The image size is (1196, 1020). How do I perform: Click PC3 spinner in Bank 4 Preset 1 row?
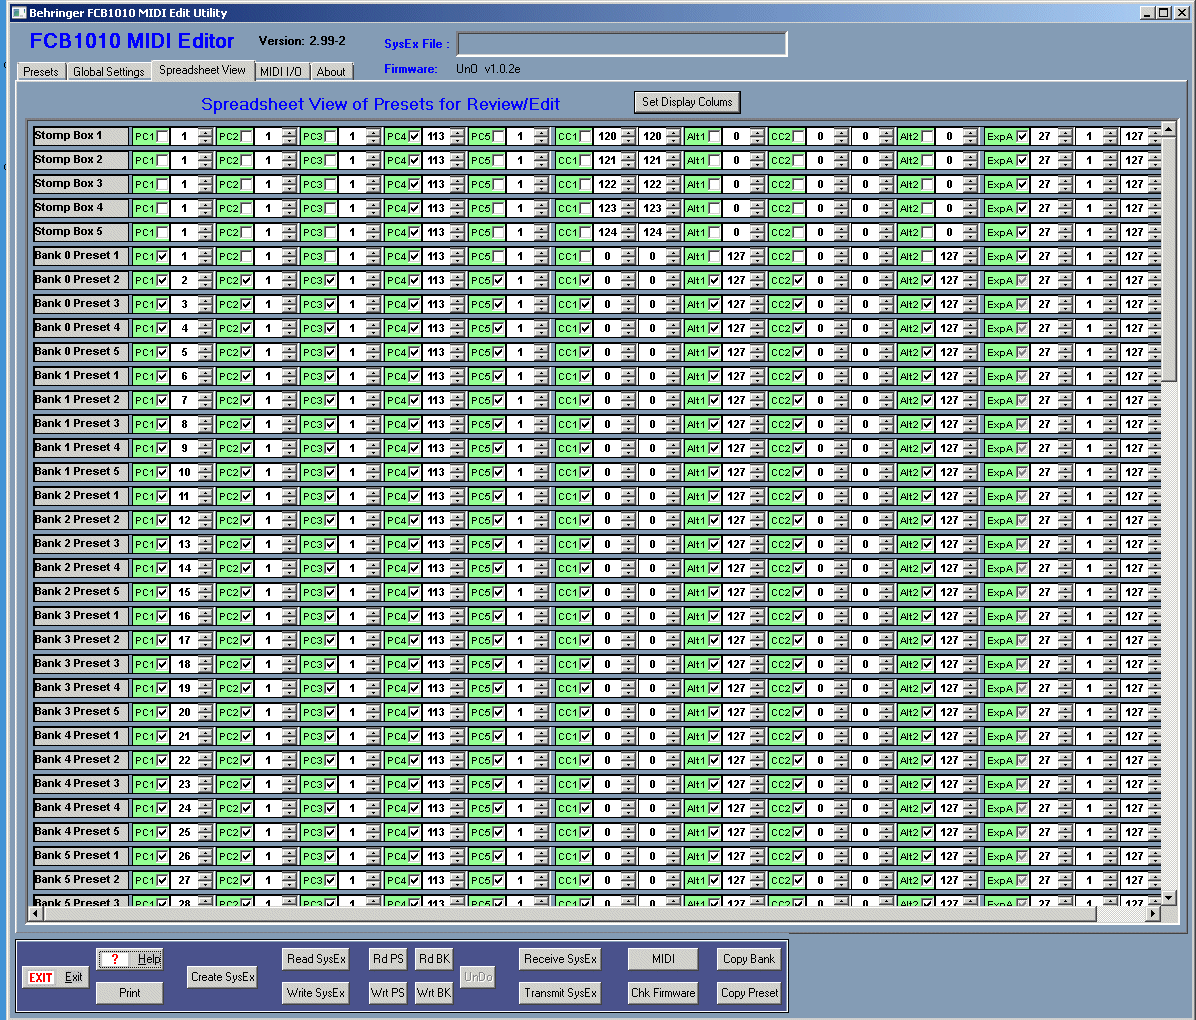click(x=373, y=736)
